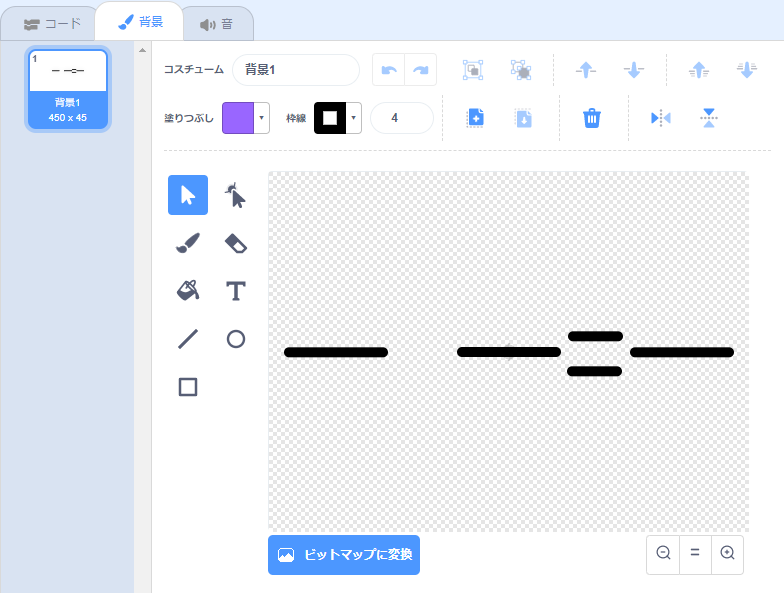Flip horizontally using the mirror icon

(x=660, y=118)
